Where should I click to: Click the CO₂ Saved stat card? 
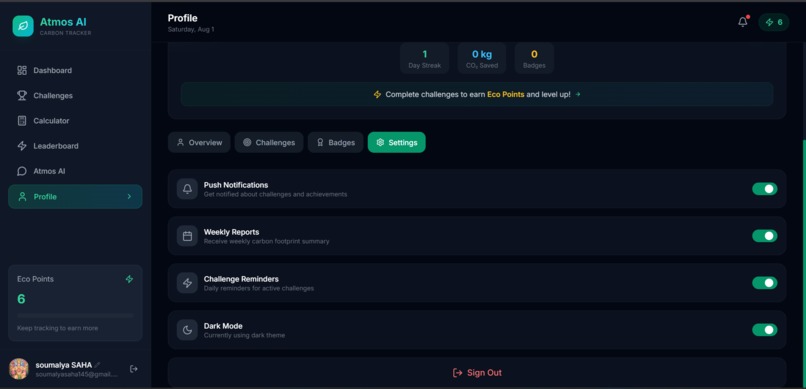482,59
